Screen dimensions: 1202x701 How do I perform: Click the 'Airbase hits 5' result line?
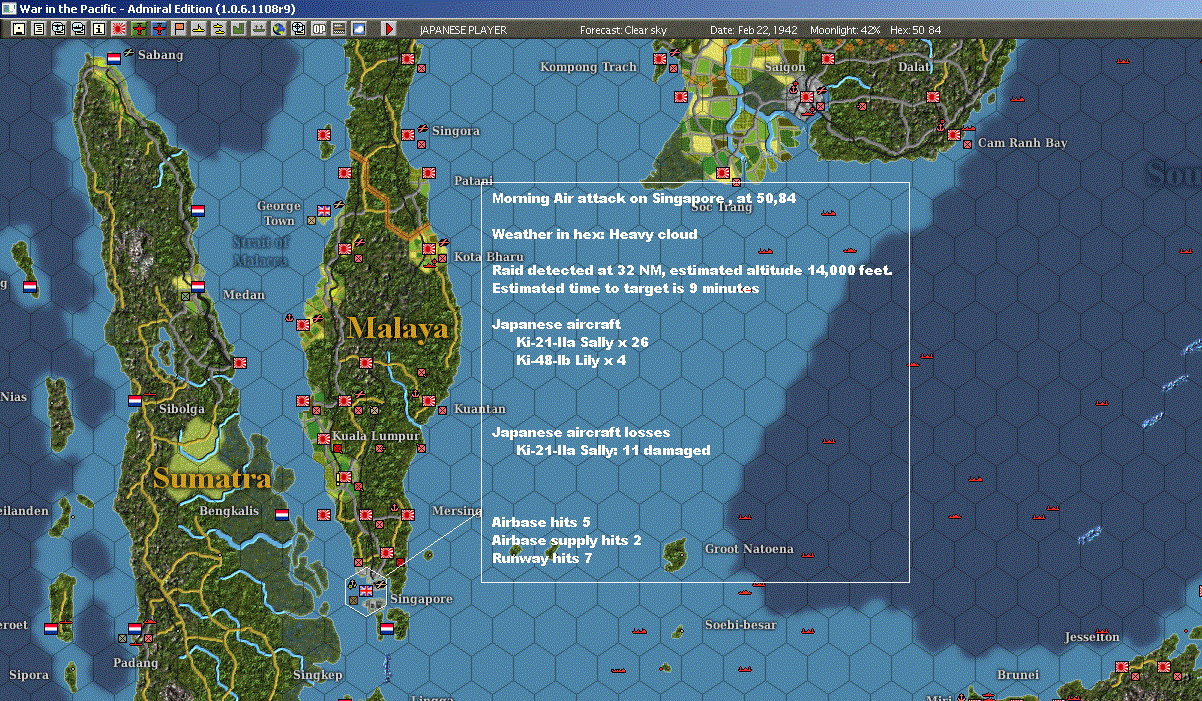point(541,522)
